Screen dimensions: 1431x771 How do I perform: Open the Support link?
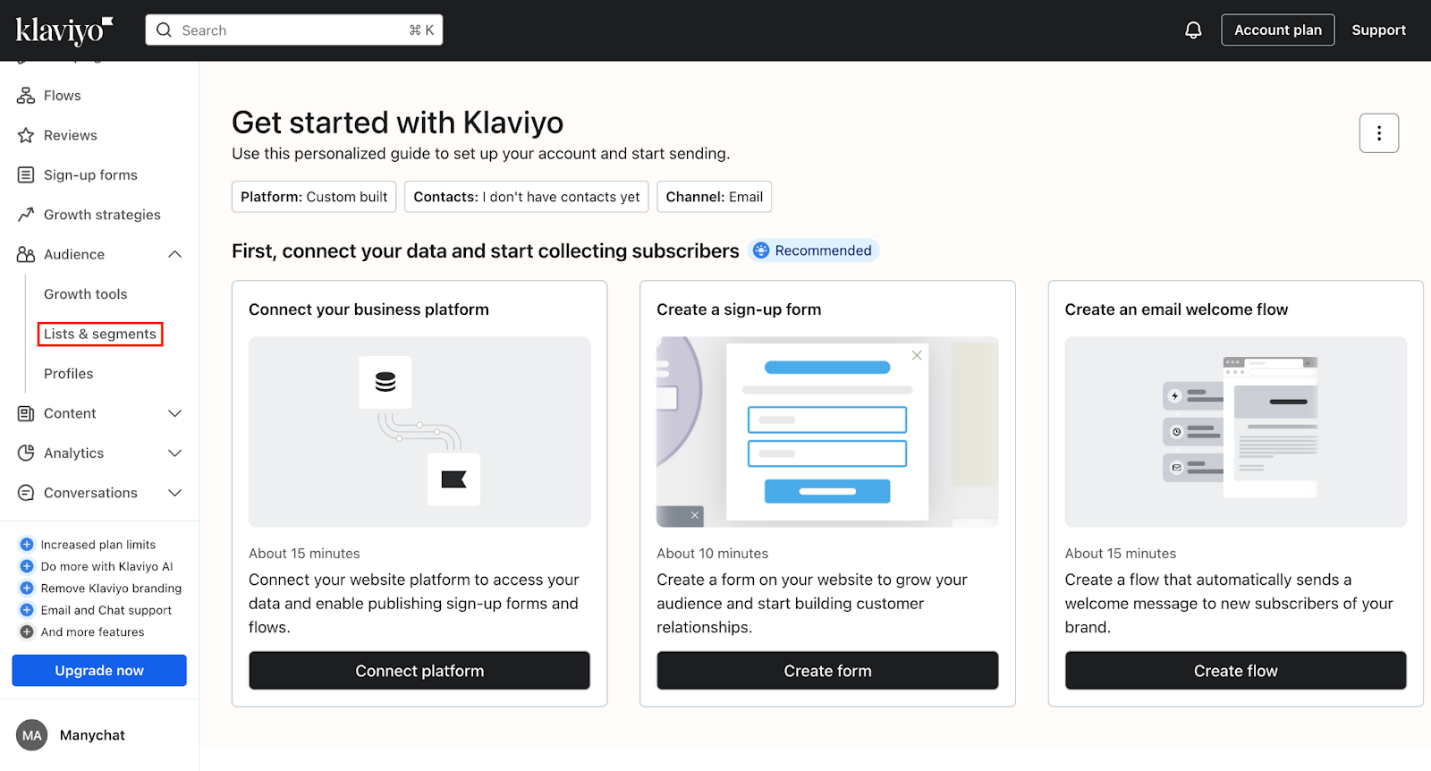pos(1379,29)
